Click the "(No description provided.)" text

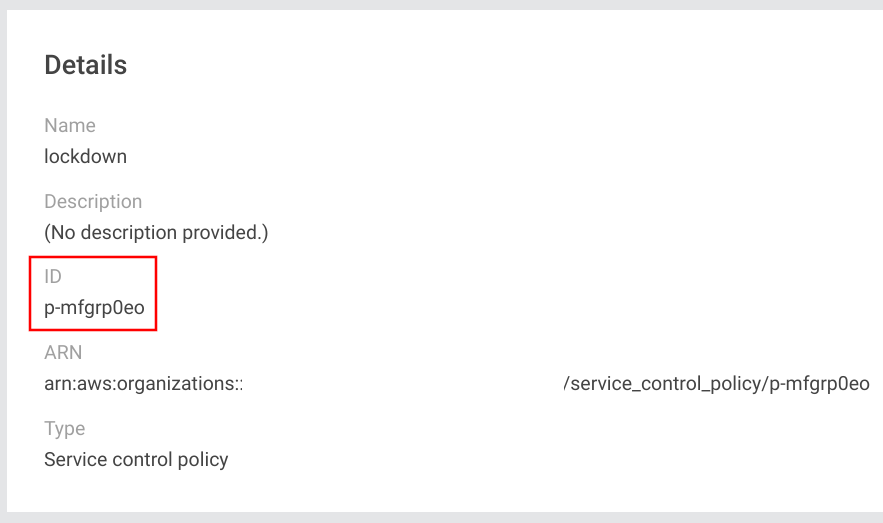[156, 232]
